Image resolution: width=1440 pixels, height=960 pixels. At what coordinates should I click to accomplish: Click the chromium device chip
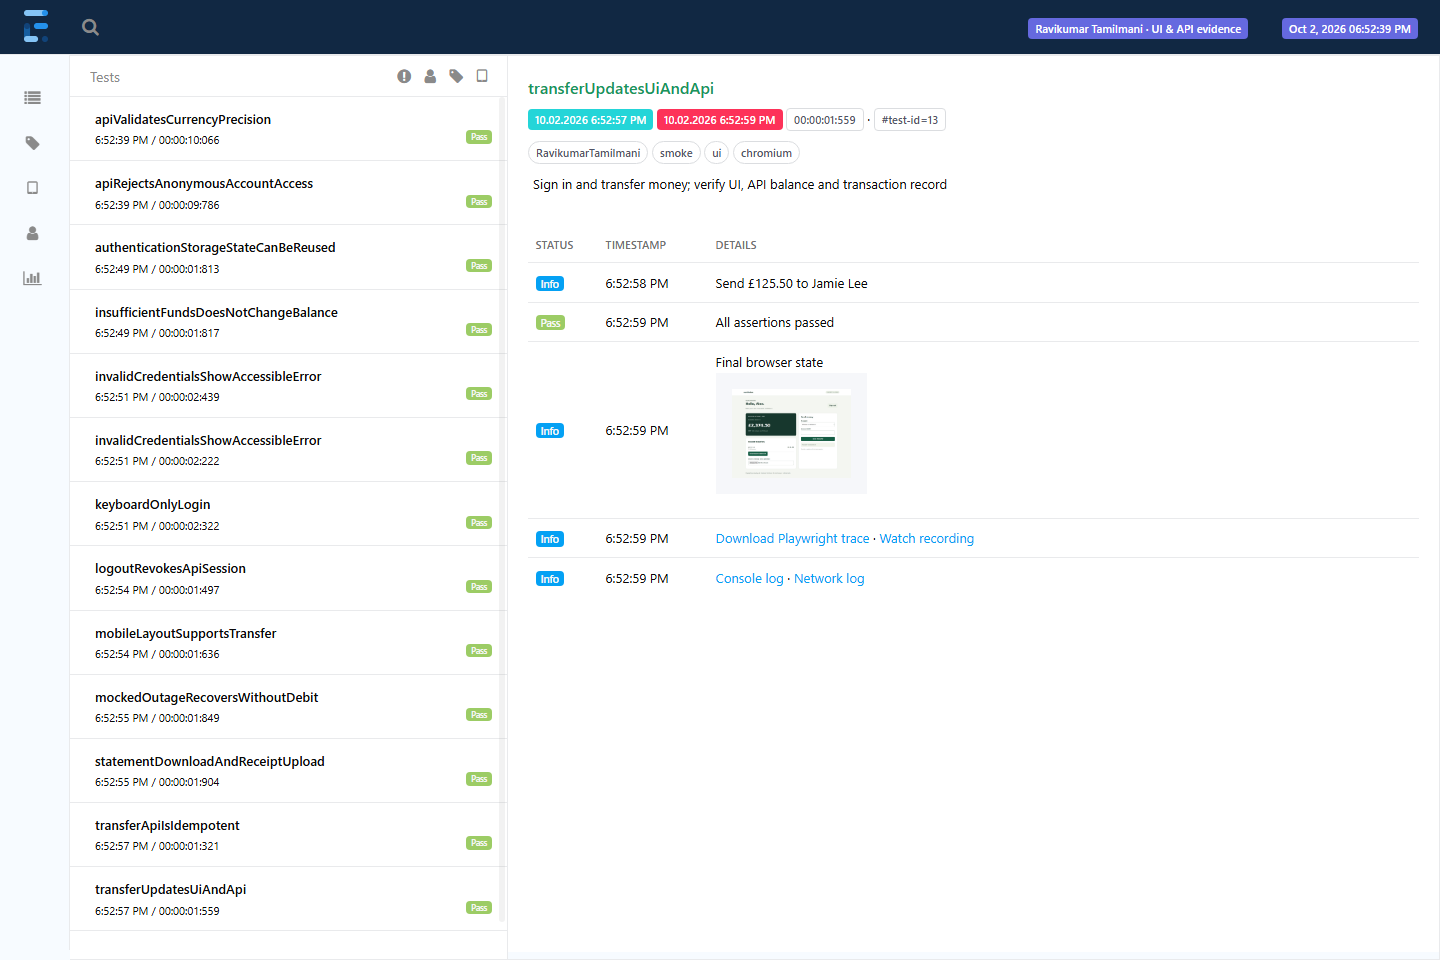(x=766, y=153)
